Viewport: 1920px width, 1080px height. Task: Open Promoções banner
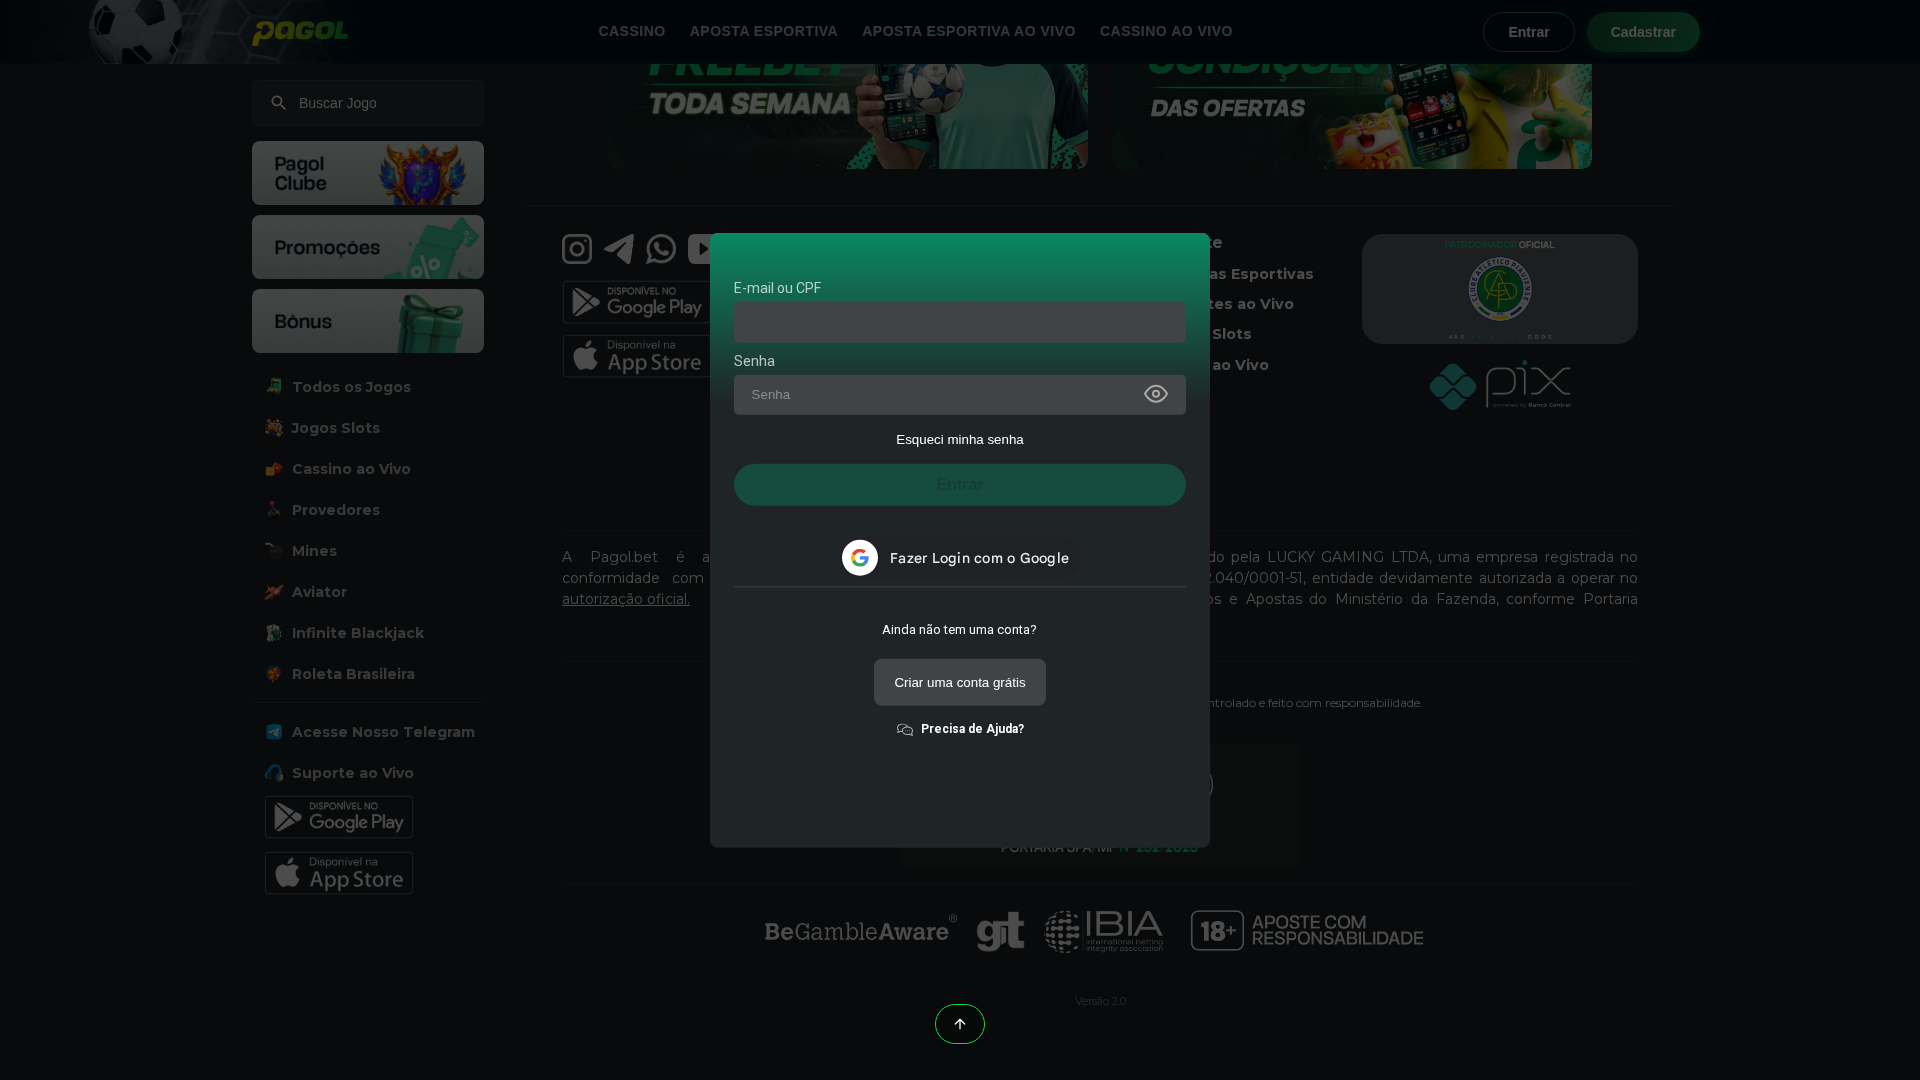(368, 247)
